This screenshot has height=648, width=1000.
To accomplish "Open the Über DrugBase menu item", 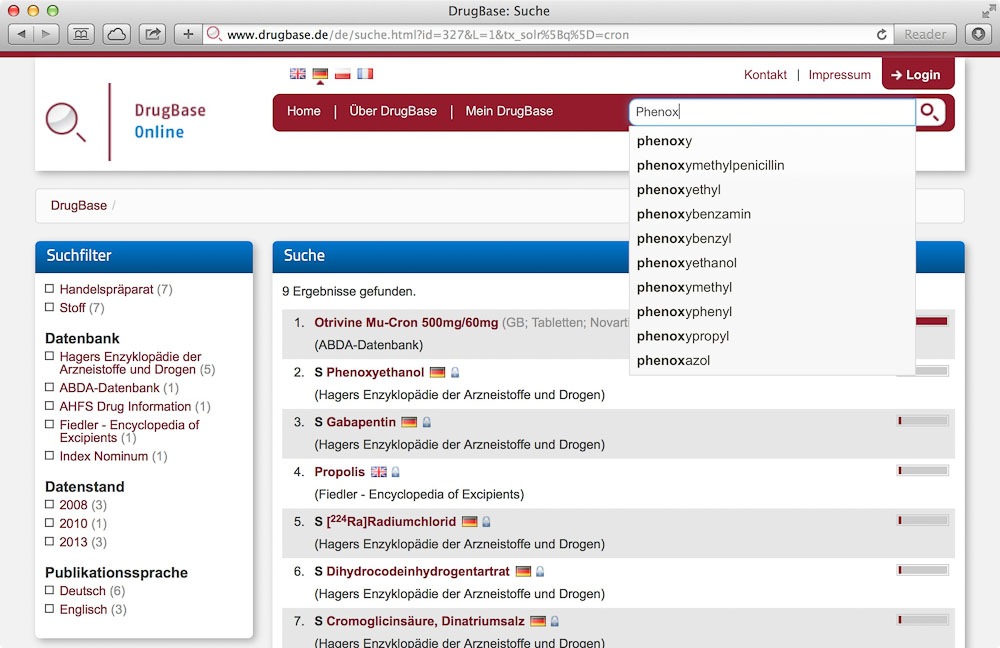I will [393, 111].
